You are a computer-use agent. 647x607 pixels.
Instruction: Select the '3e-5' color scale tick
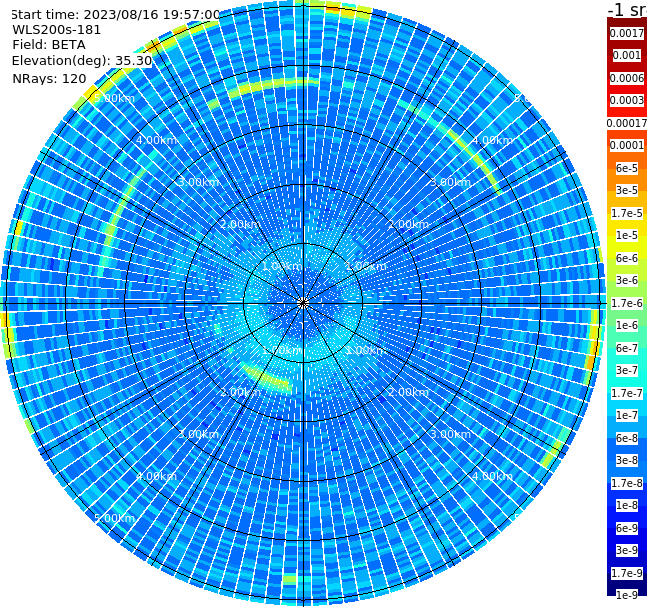point(627,190)
